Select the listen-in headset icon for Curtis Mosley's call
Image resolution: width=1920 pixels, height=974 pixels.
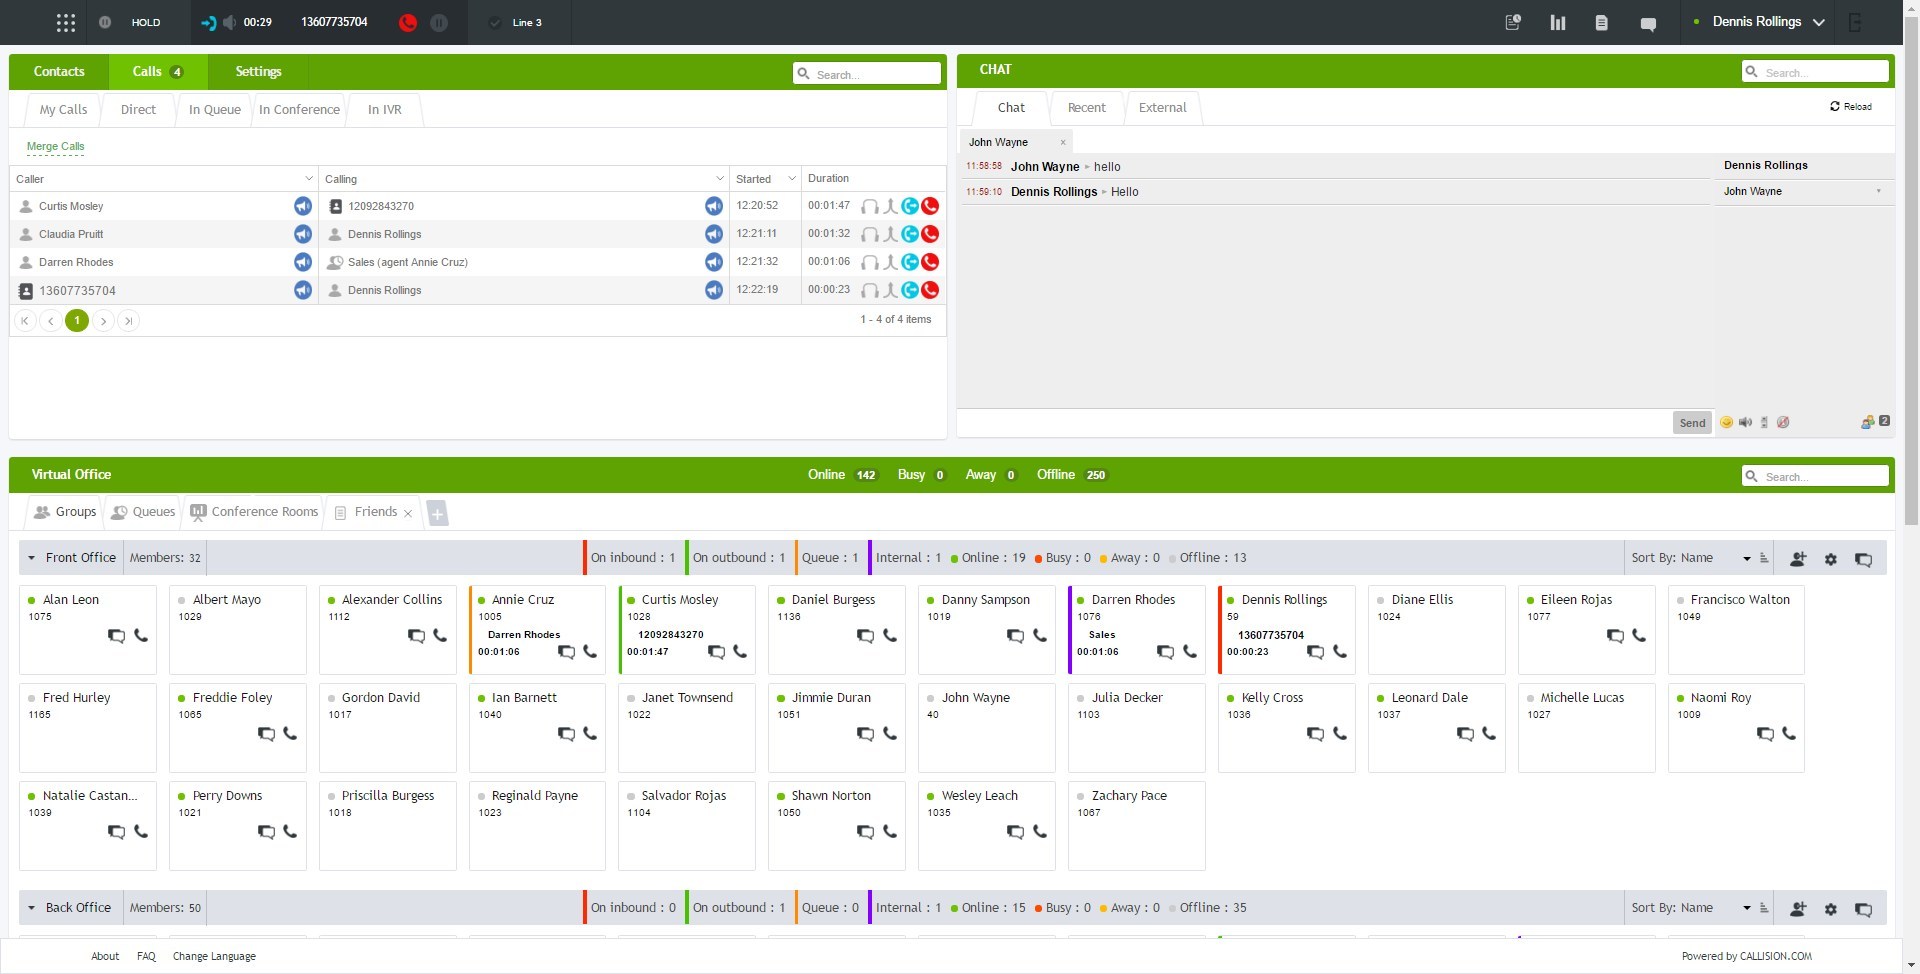pyautogui.click(x=869, y=206)
